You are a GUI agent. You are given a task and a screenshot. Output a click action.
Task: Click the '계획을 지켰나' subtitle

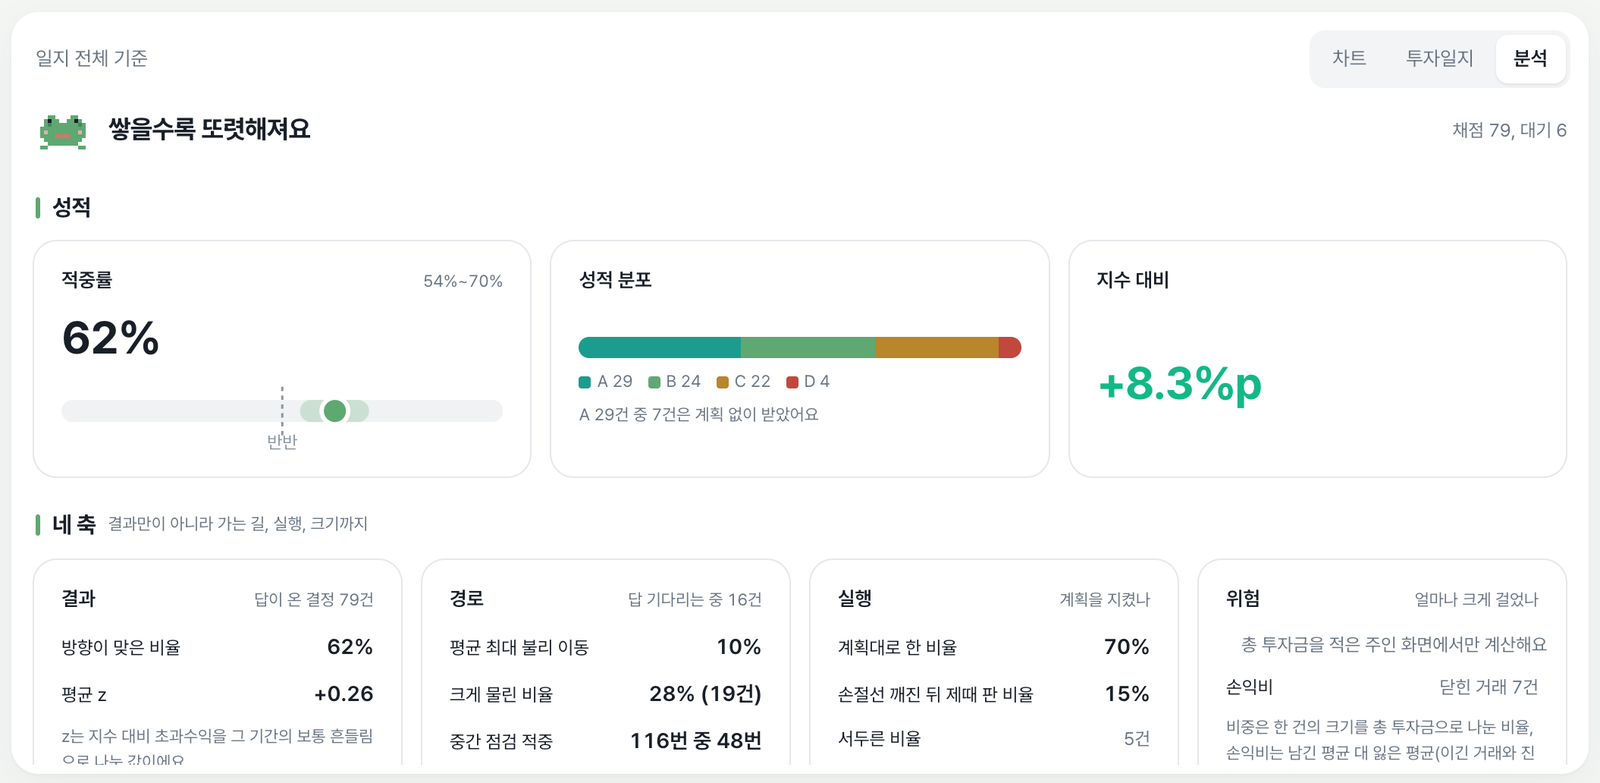(1105, 600)
